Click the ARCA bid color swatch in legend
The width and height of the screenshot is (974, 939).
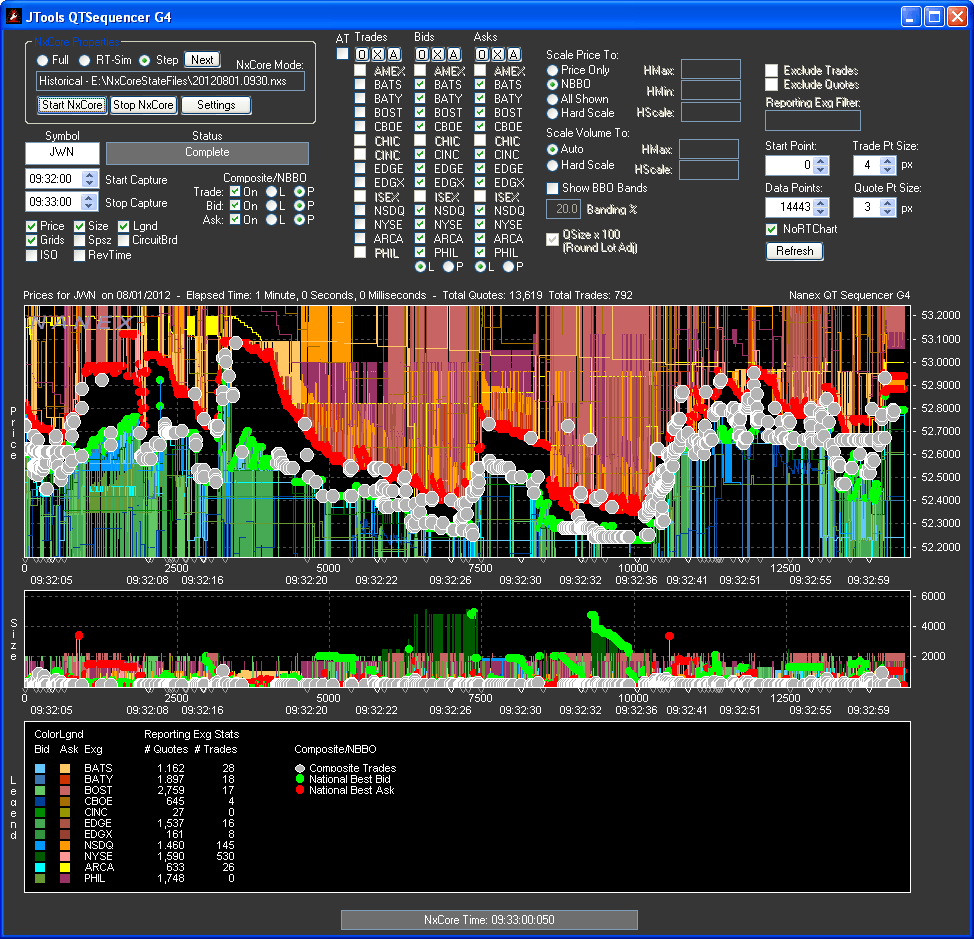tap(40, 868)
